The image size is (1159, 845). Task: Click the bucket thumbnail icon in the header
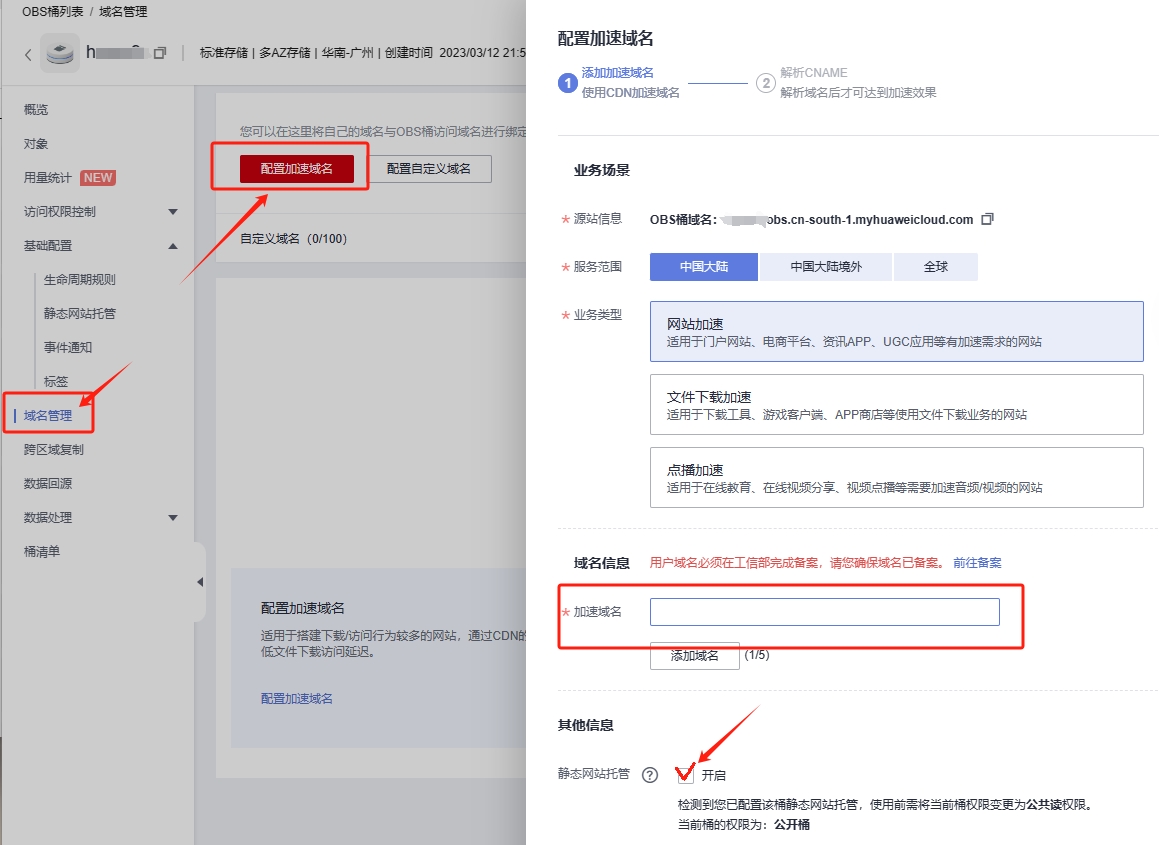pyautogui.click(x=60, y=54)
